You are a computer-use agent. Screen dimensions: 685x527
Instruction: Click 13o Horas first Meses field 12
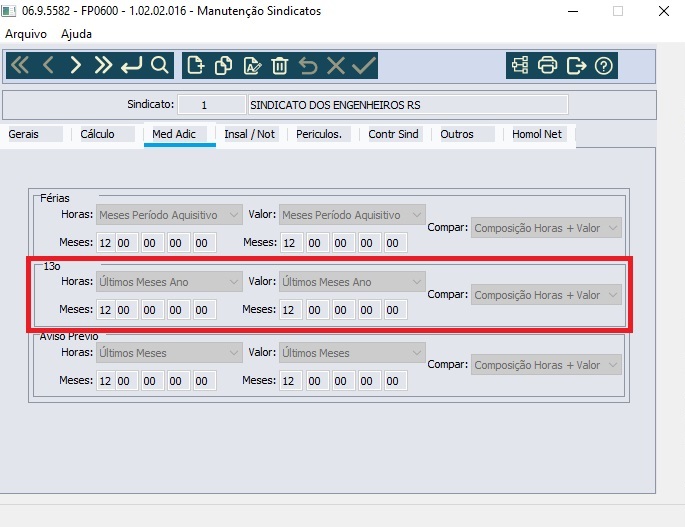tap(105, 310)
